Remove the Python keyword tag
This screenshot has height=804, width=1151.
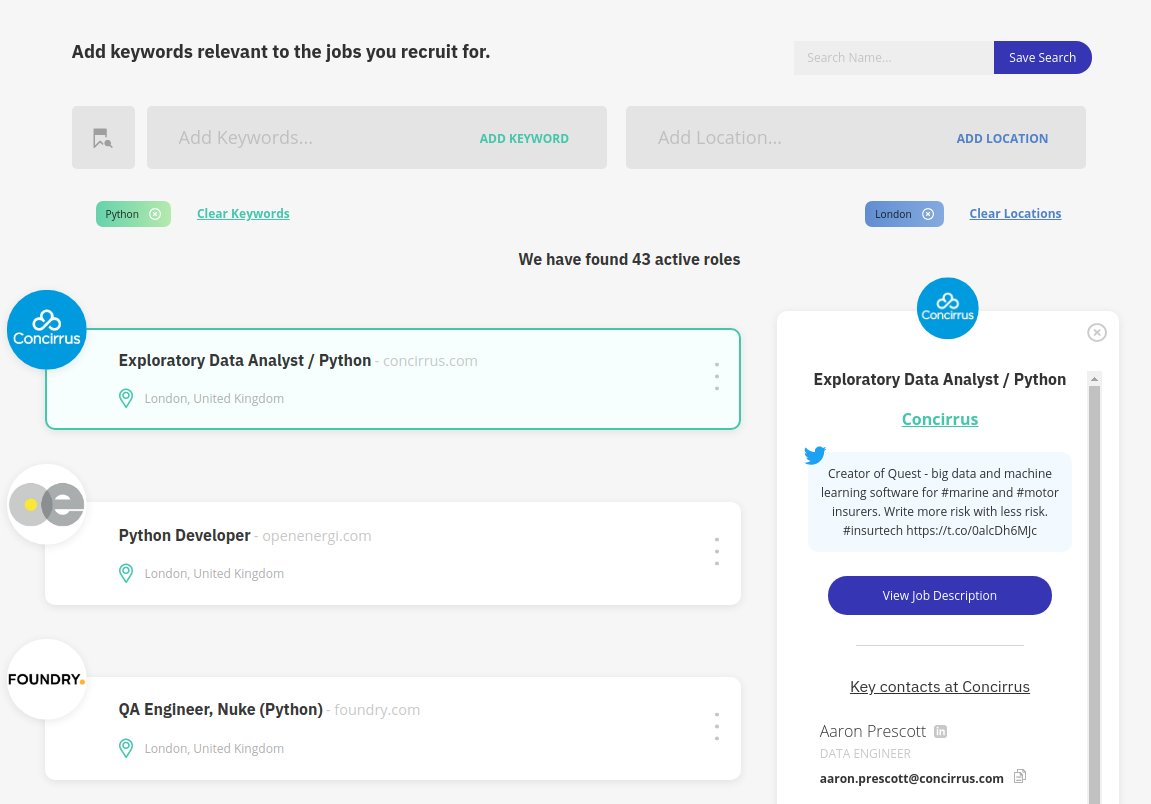(155, 214)
